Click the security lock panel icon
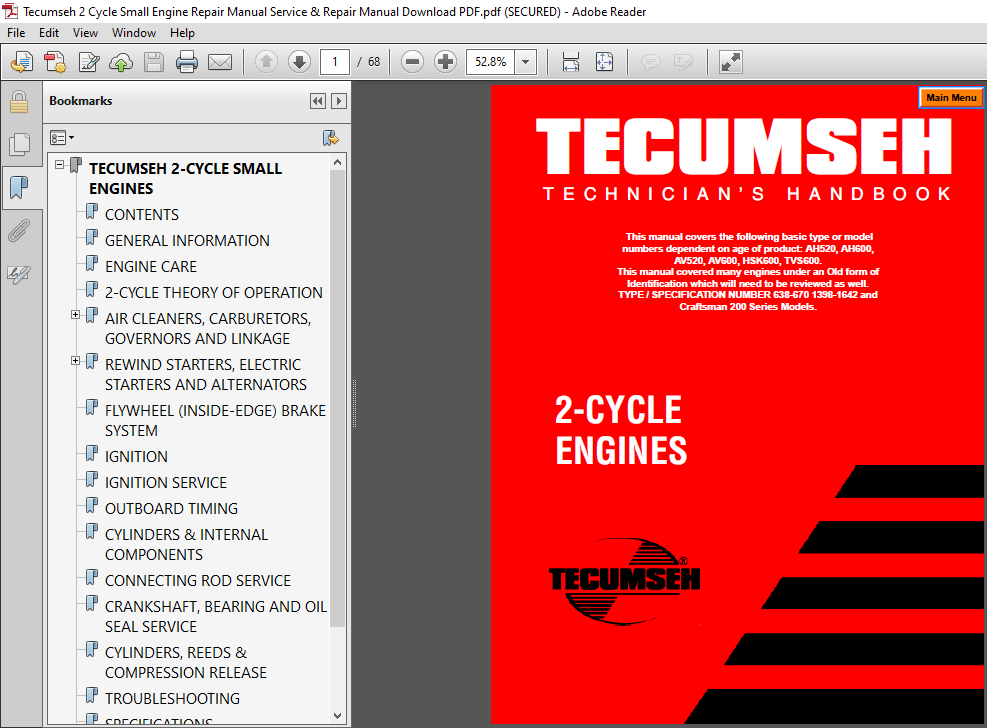Image resolution: width=987 pixels, height=728 pixels. point(19,102)
